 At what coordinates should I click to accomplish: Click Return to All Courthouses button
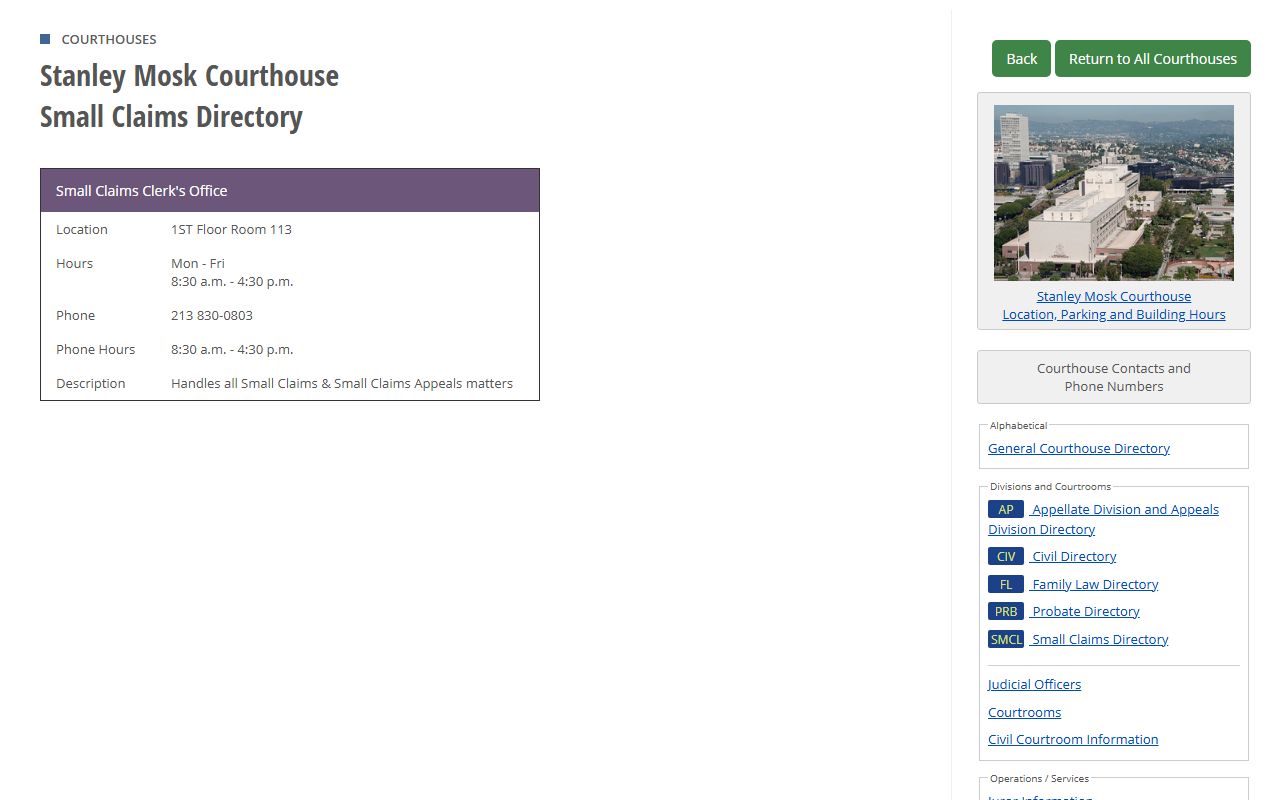[x=1153, y=59]
